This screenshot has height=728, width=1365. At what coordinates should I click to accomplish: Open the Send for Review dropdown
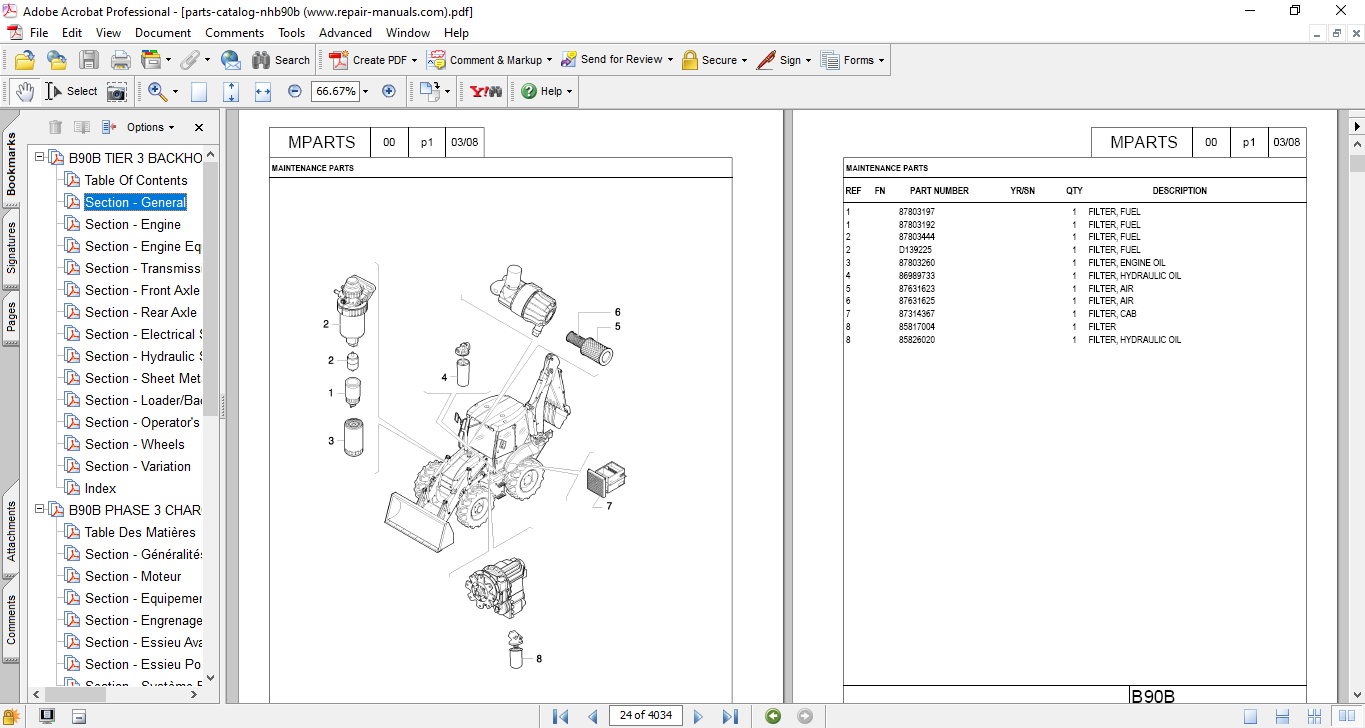click(x=616, y=60)
